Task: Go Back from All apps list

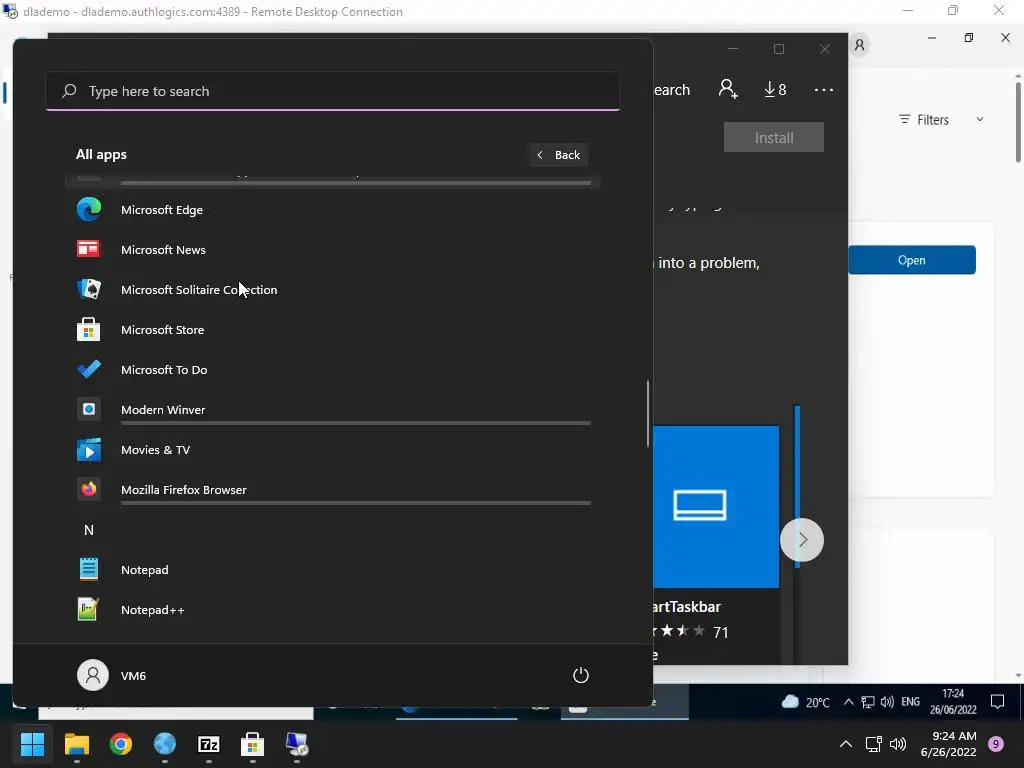Action: tap(558, 155)
